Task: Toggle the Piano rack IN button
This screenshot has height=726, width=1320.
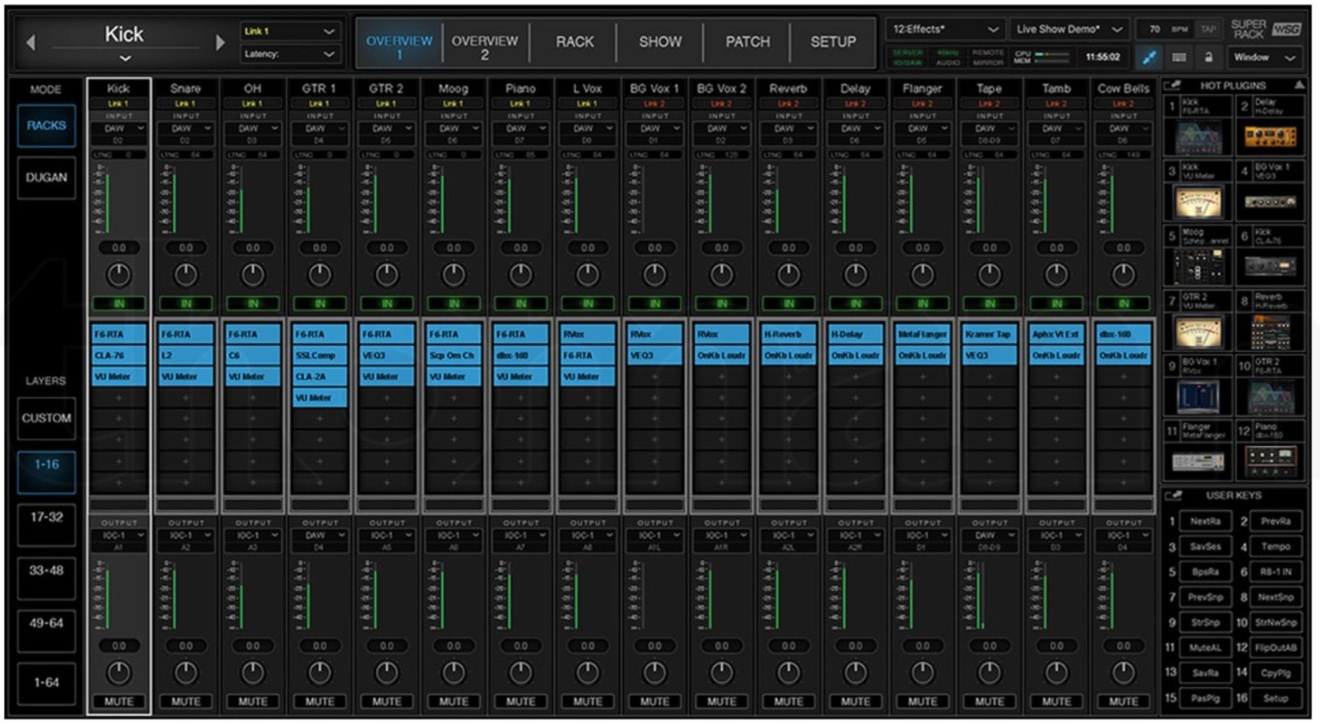Action: (x=520, y=303)
